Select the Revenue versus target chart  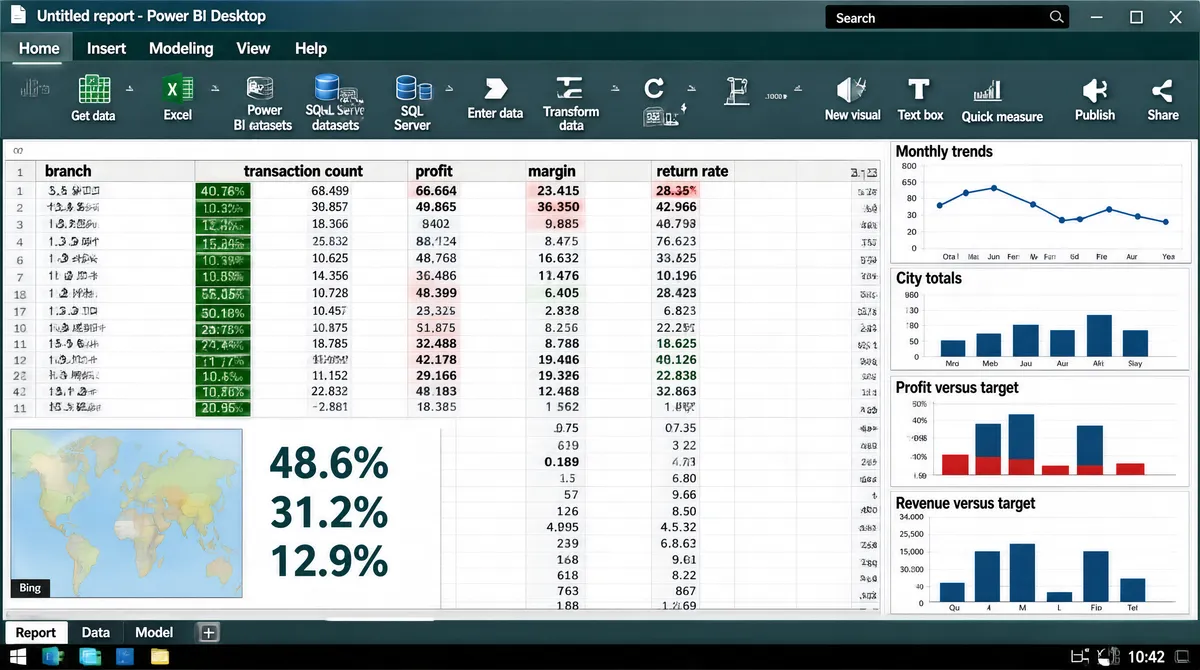(x=1040, y=553)
